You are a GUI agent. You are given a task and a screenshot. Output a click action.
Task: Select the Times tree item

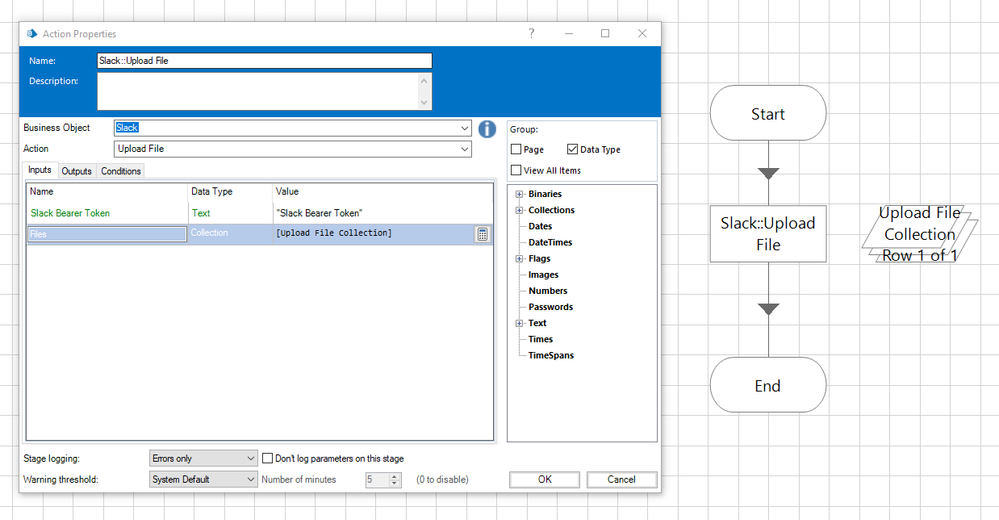tap(540, 339)
